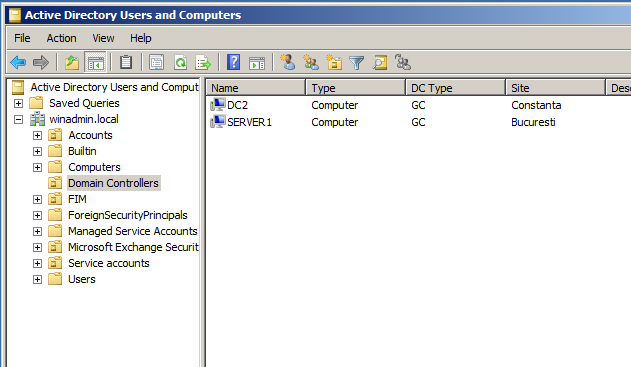Expand the FIM organizational unit
This screenshot has width=631, height=367.
coord(37,200)
